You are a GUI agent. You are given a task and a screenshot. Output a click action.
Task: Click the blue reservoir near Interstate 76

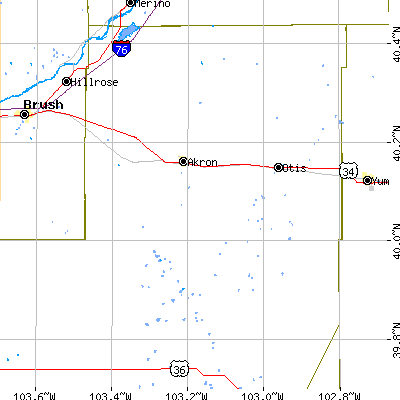[128, 32]
